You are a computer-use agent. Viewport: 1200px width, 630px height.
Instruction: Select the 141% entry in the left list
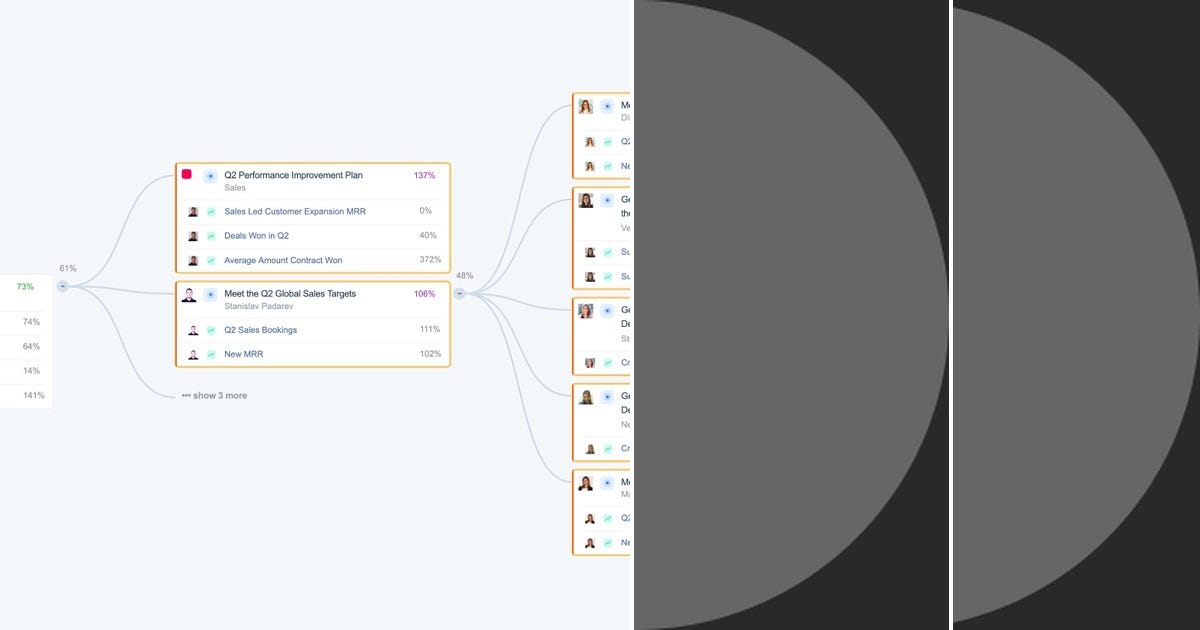pos(34,395)
